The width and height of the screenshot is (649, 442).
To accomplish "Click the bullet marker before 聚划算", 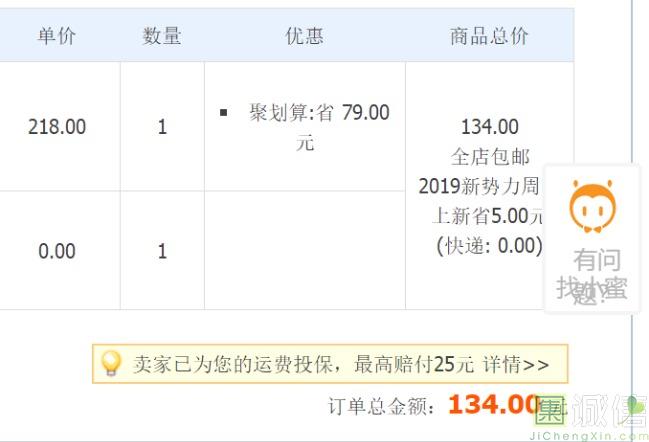I will click(224, 113).
